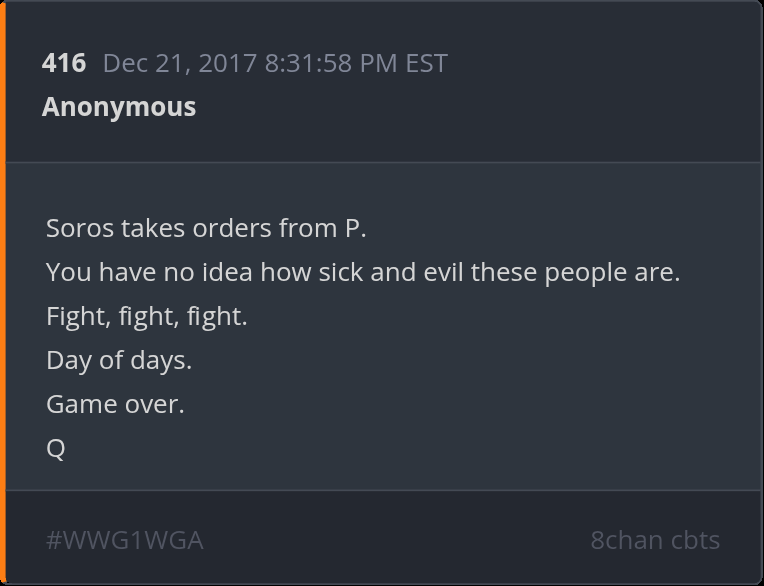764x586 pixels.
Task: Click the Anonymous author name
Action: tap(119, 107)
